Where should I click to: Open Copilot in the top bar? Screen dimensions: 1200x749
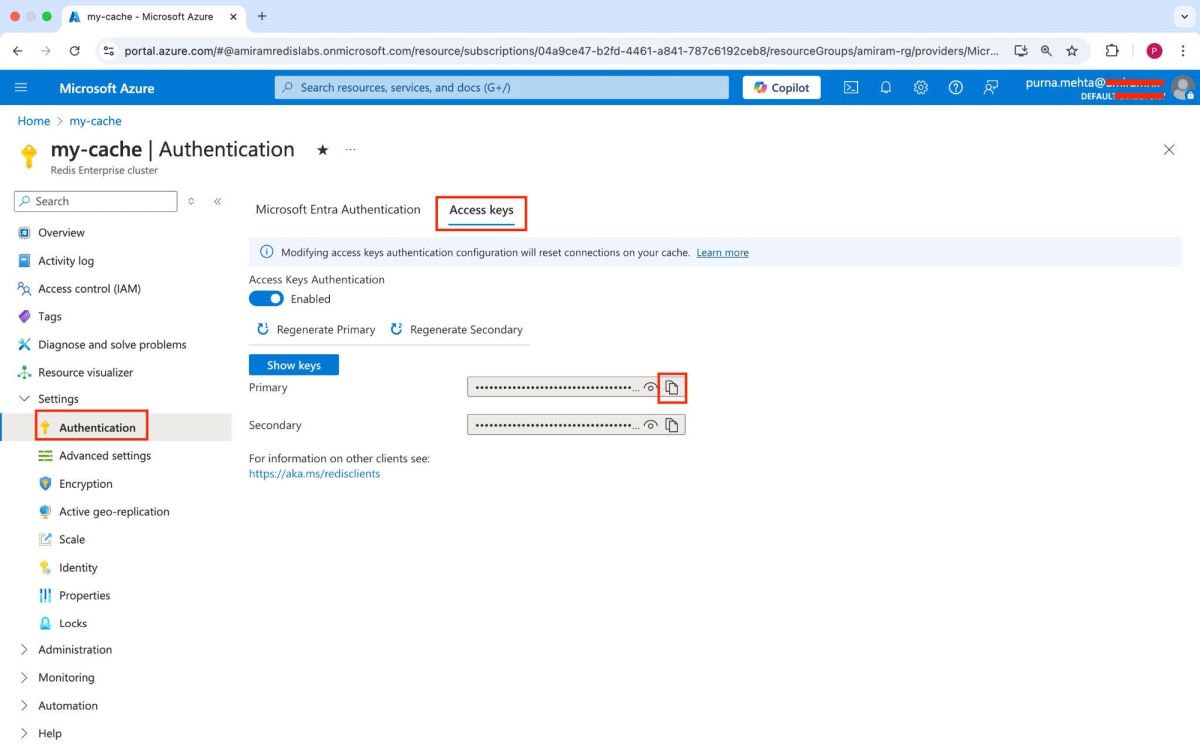click(x=781, y=87)
